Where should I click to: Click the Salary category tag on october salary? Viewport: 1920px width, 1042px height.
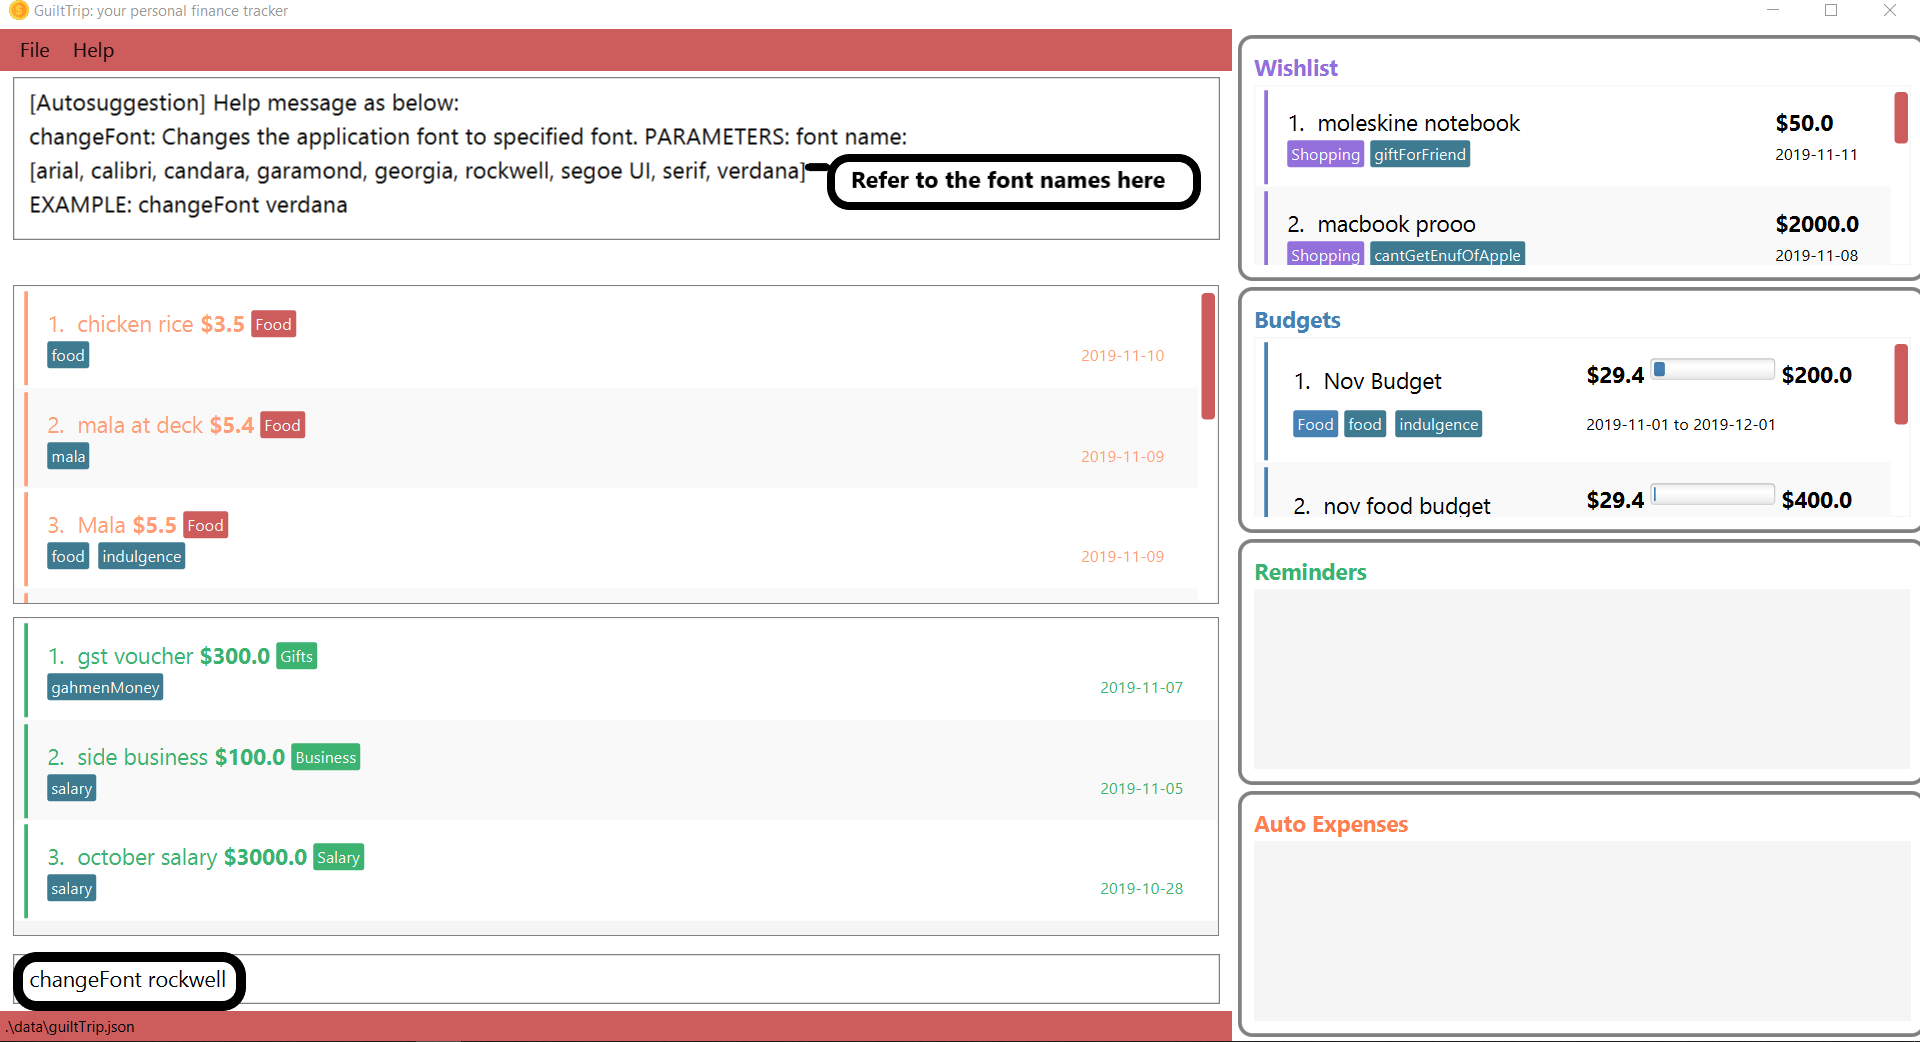(338, 857)
